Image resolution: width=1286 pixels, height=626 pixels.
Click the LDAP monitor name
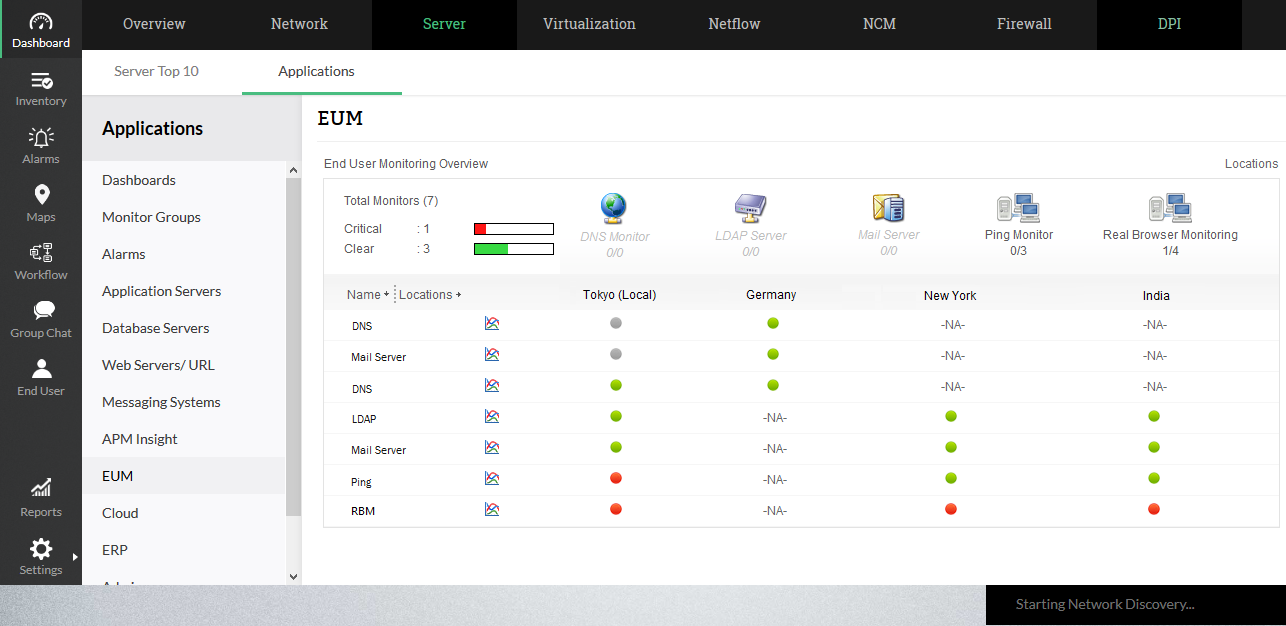click(364, 419)
